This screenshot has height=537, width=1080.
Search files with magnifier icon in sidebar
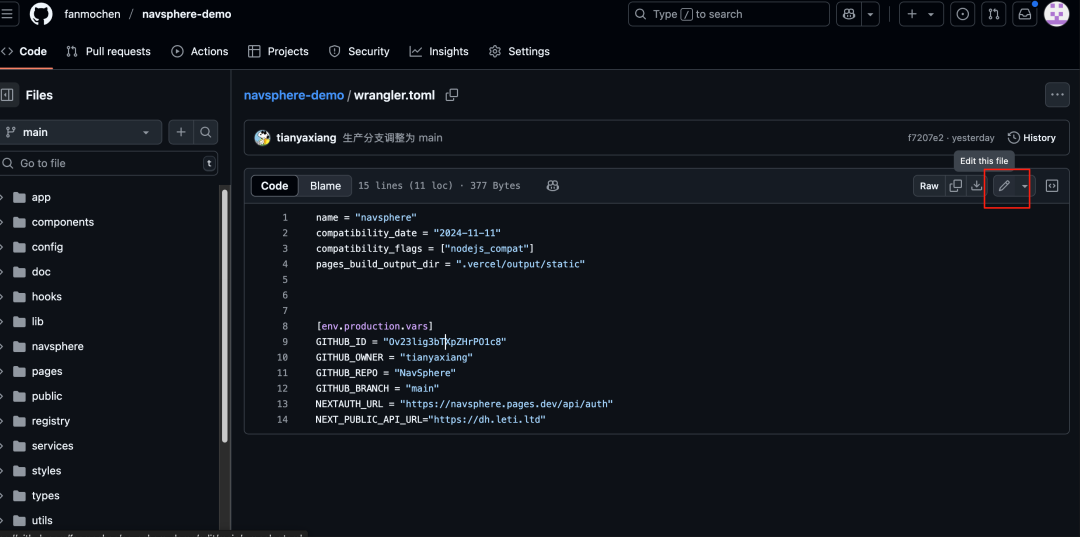point(205,132)
